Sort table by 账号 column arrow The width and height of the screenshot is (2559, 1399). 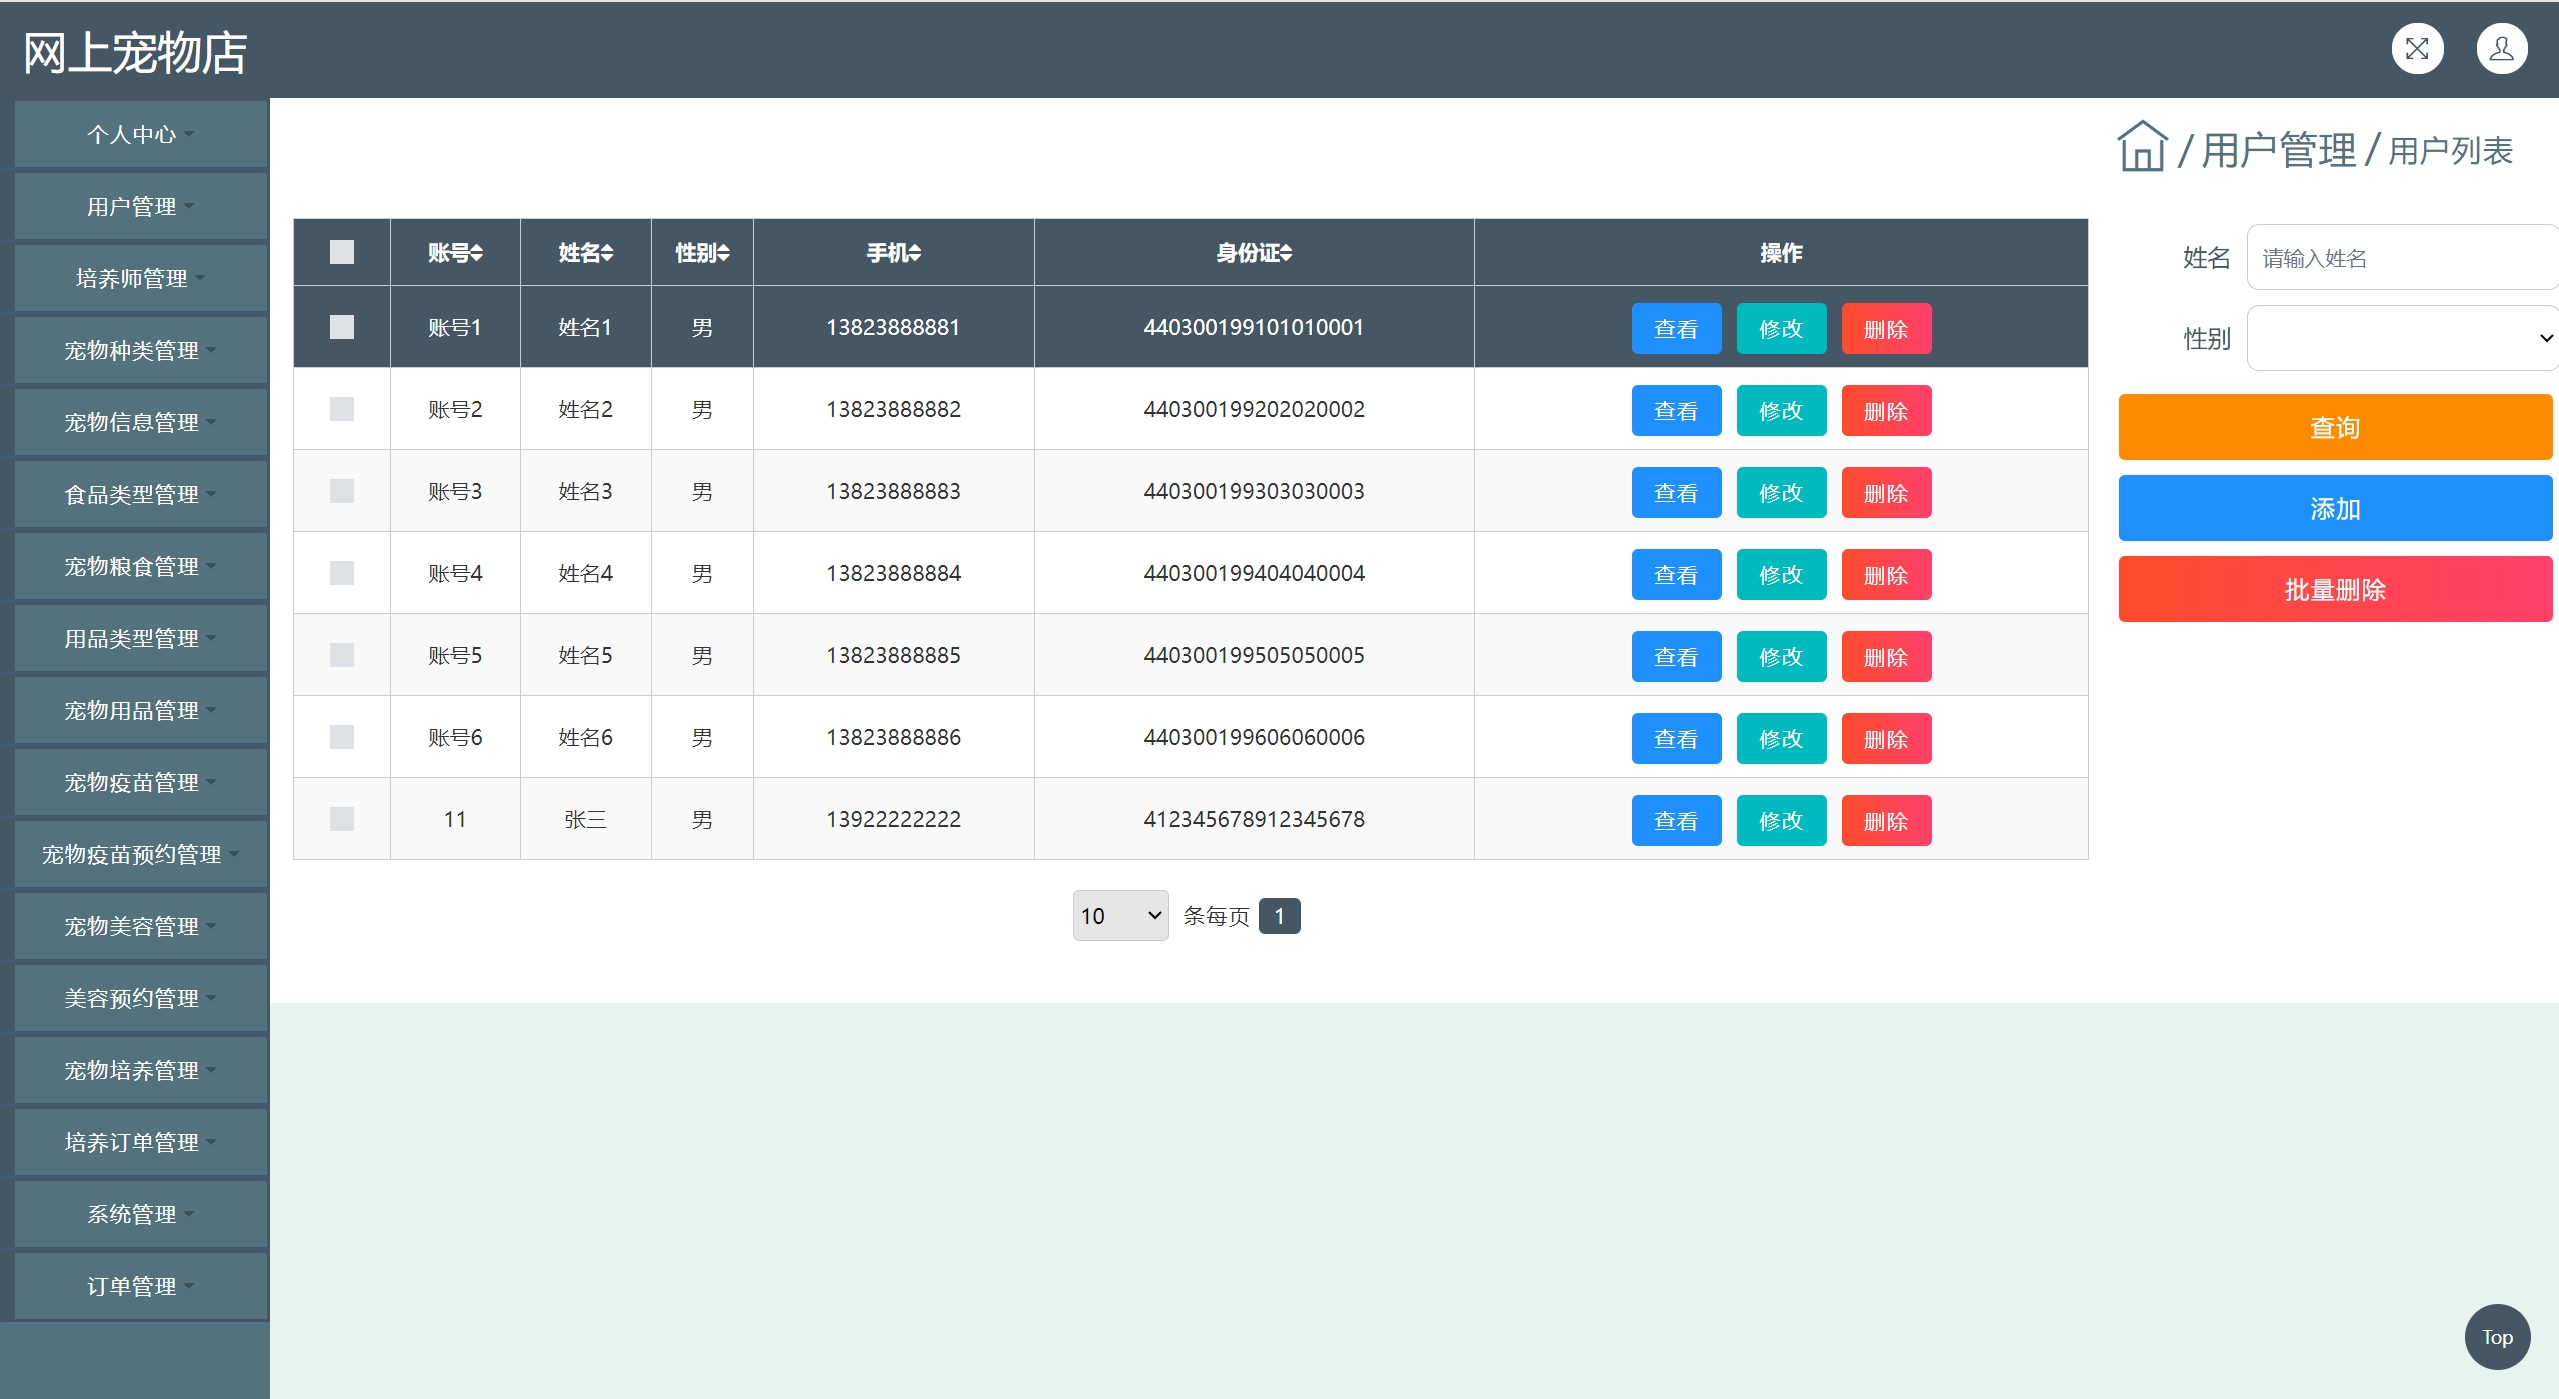[x=477, y=253]
